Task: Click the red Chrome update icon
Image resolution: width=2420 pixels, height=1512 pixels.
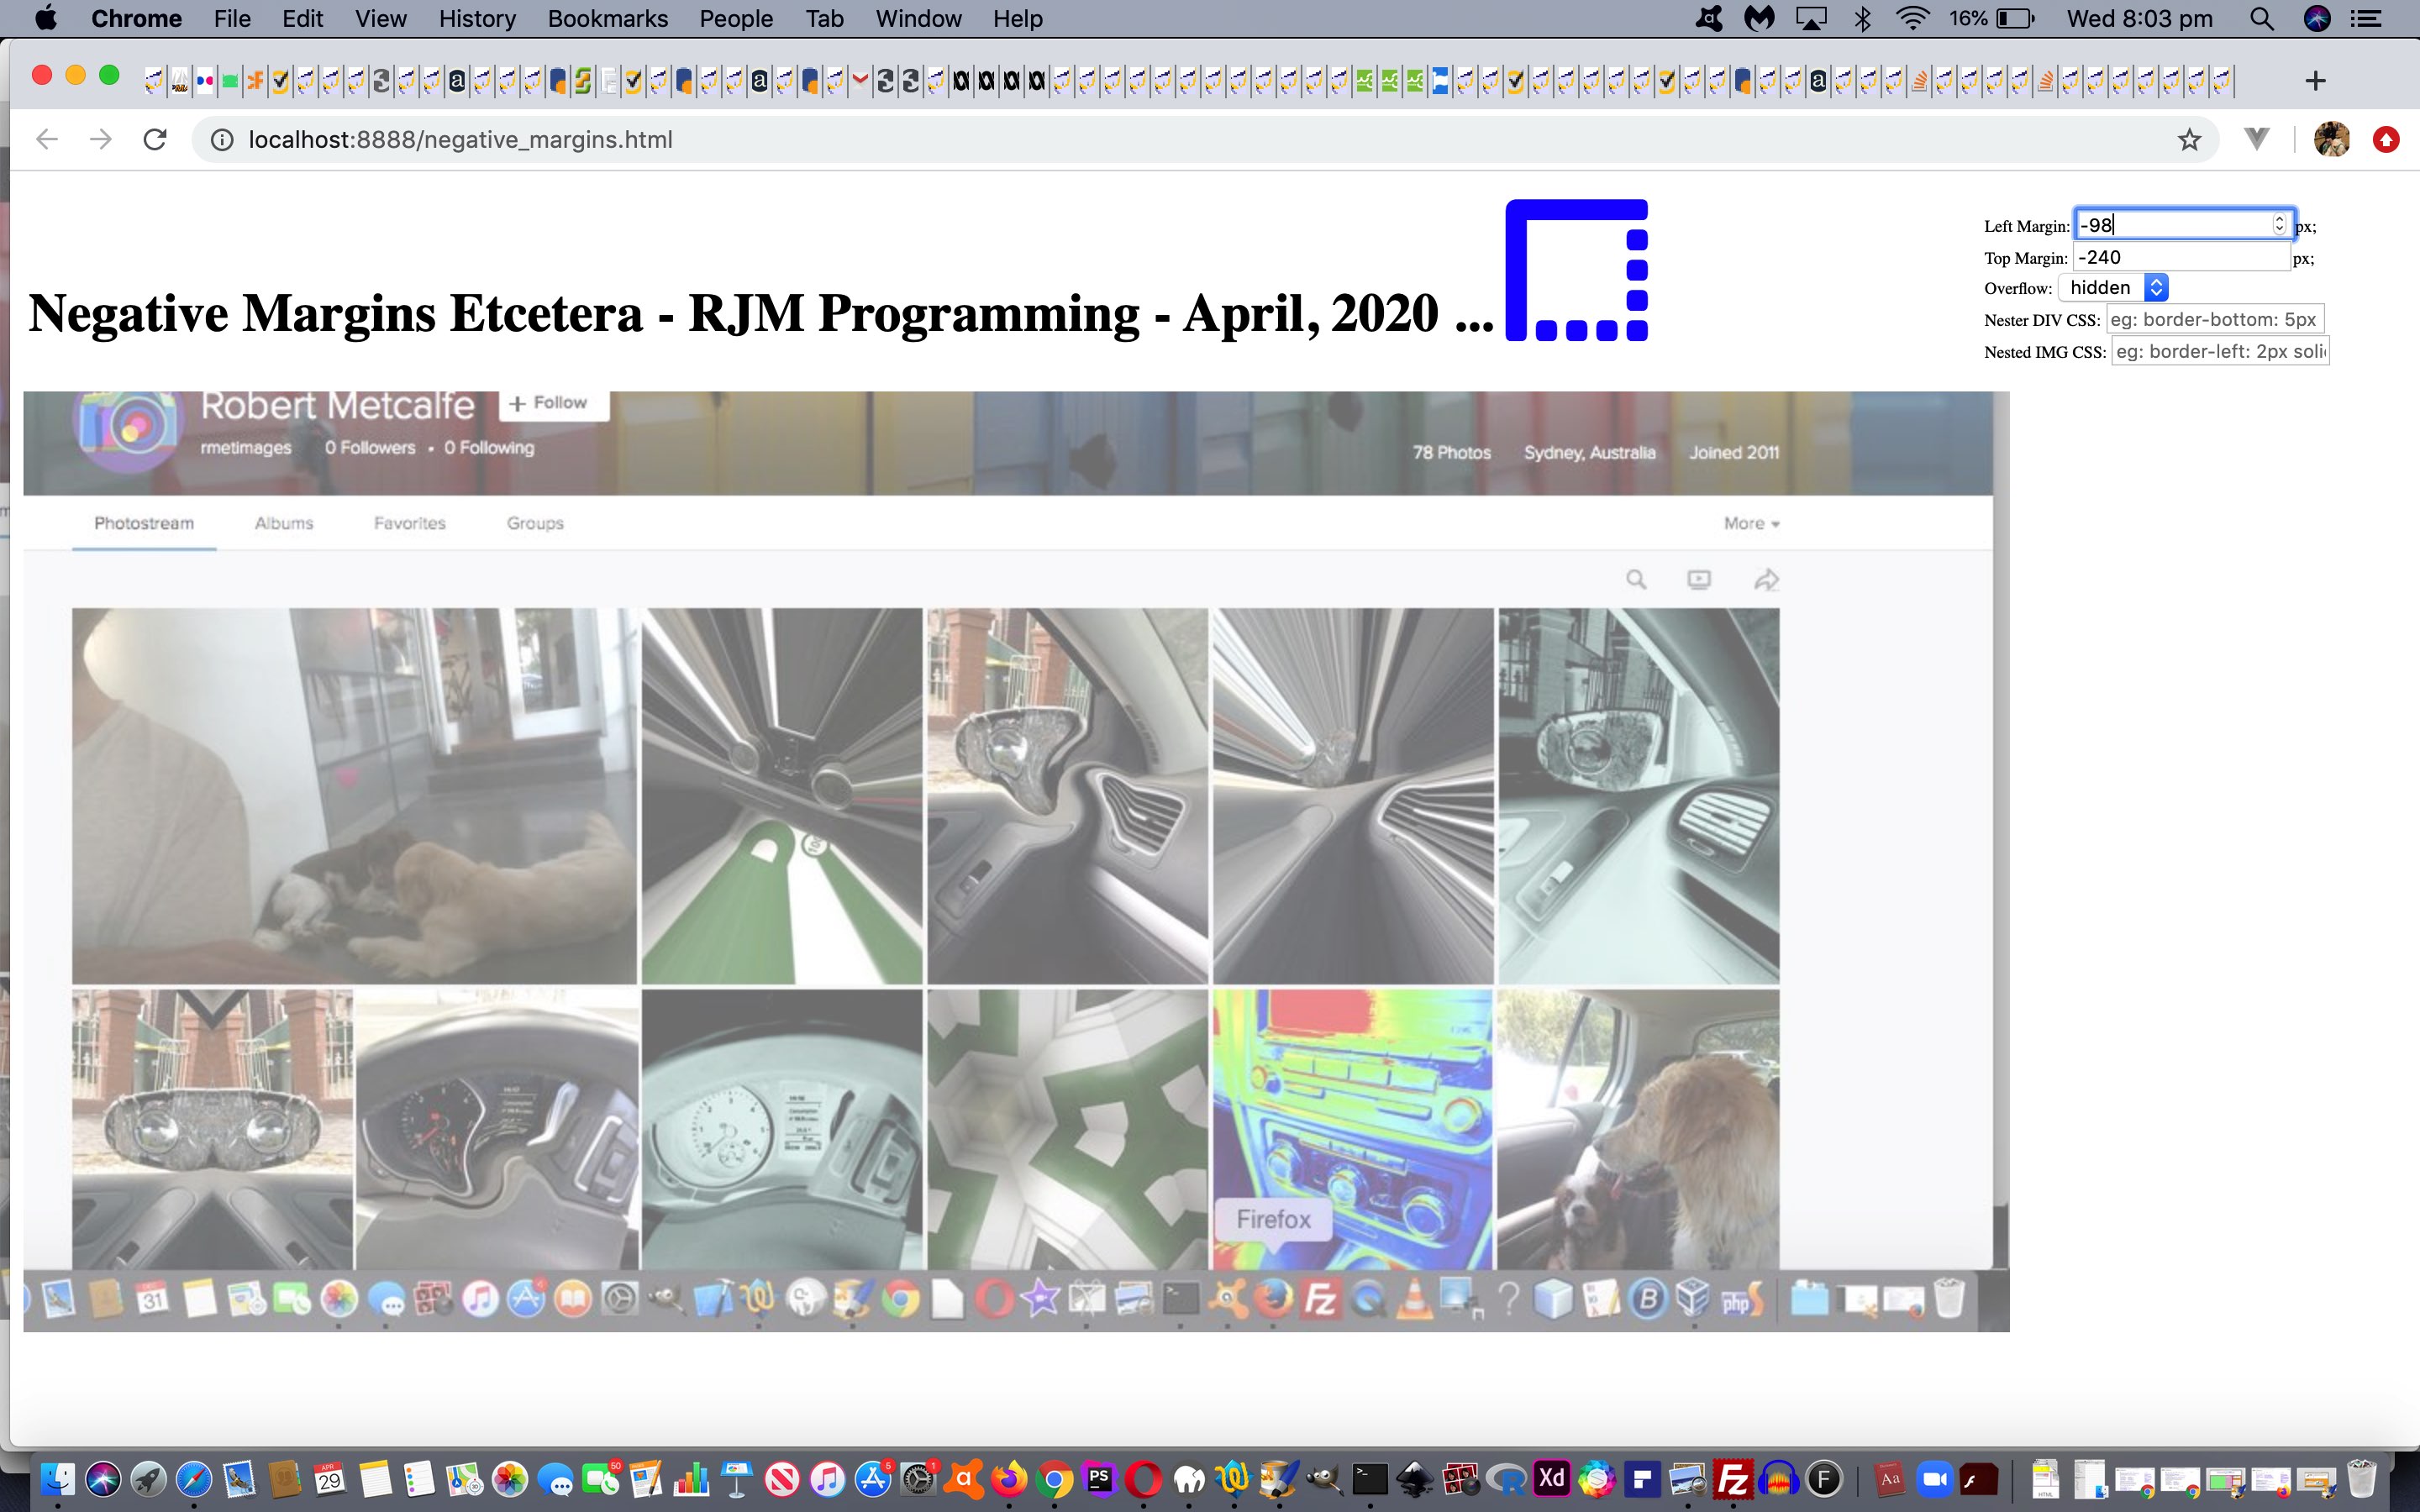Action: 2386,139
